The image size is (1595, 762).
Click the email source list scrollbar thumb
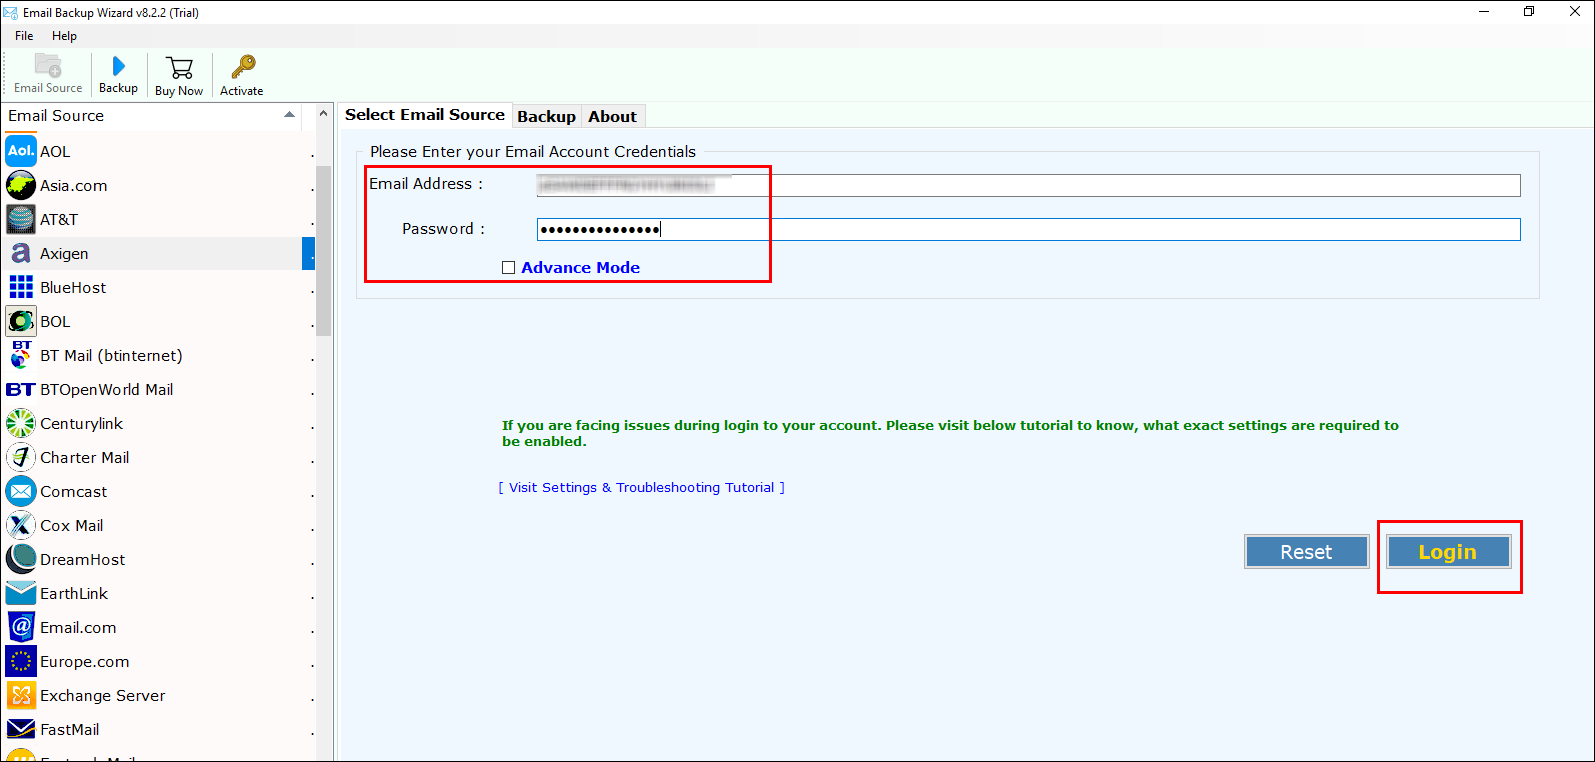pos(323,250)
